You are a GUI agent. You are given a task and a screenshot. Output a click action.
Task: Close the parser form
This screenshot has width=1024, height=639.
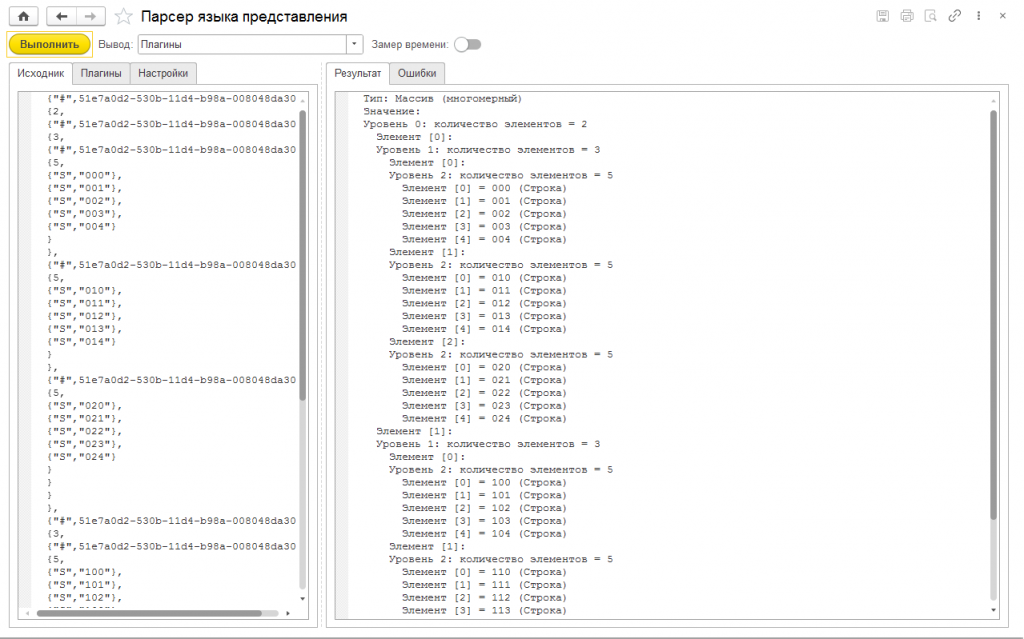coord(1002,16)
